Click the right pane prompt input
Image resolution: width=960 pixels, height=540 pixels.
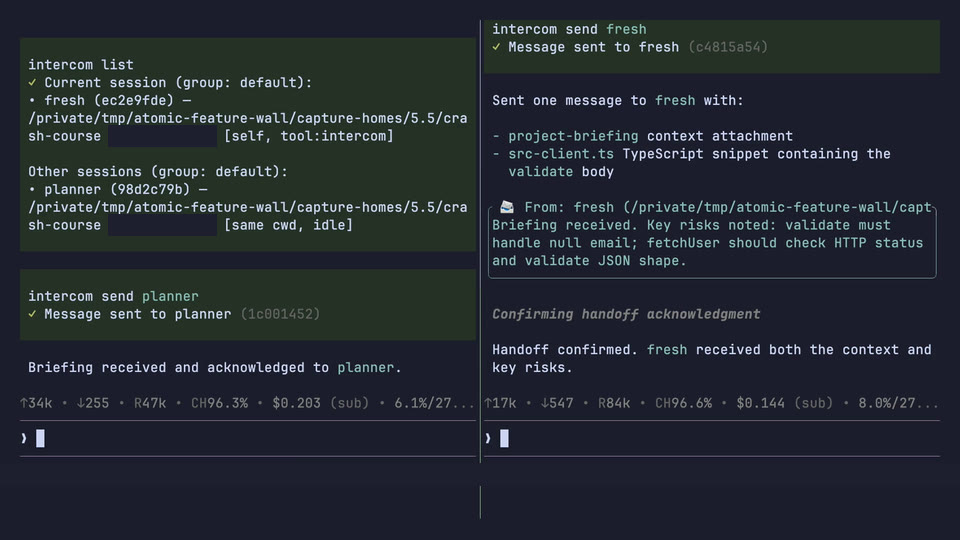tap(711, 438)
